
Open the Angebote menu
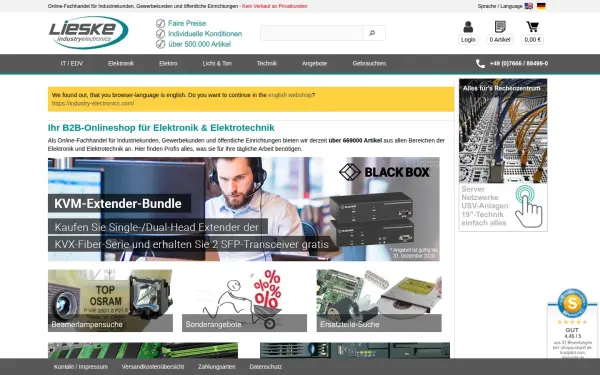click(x=315, y=64)
